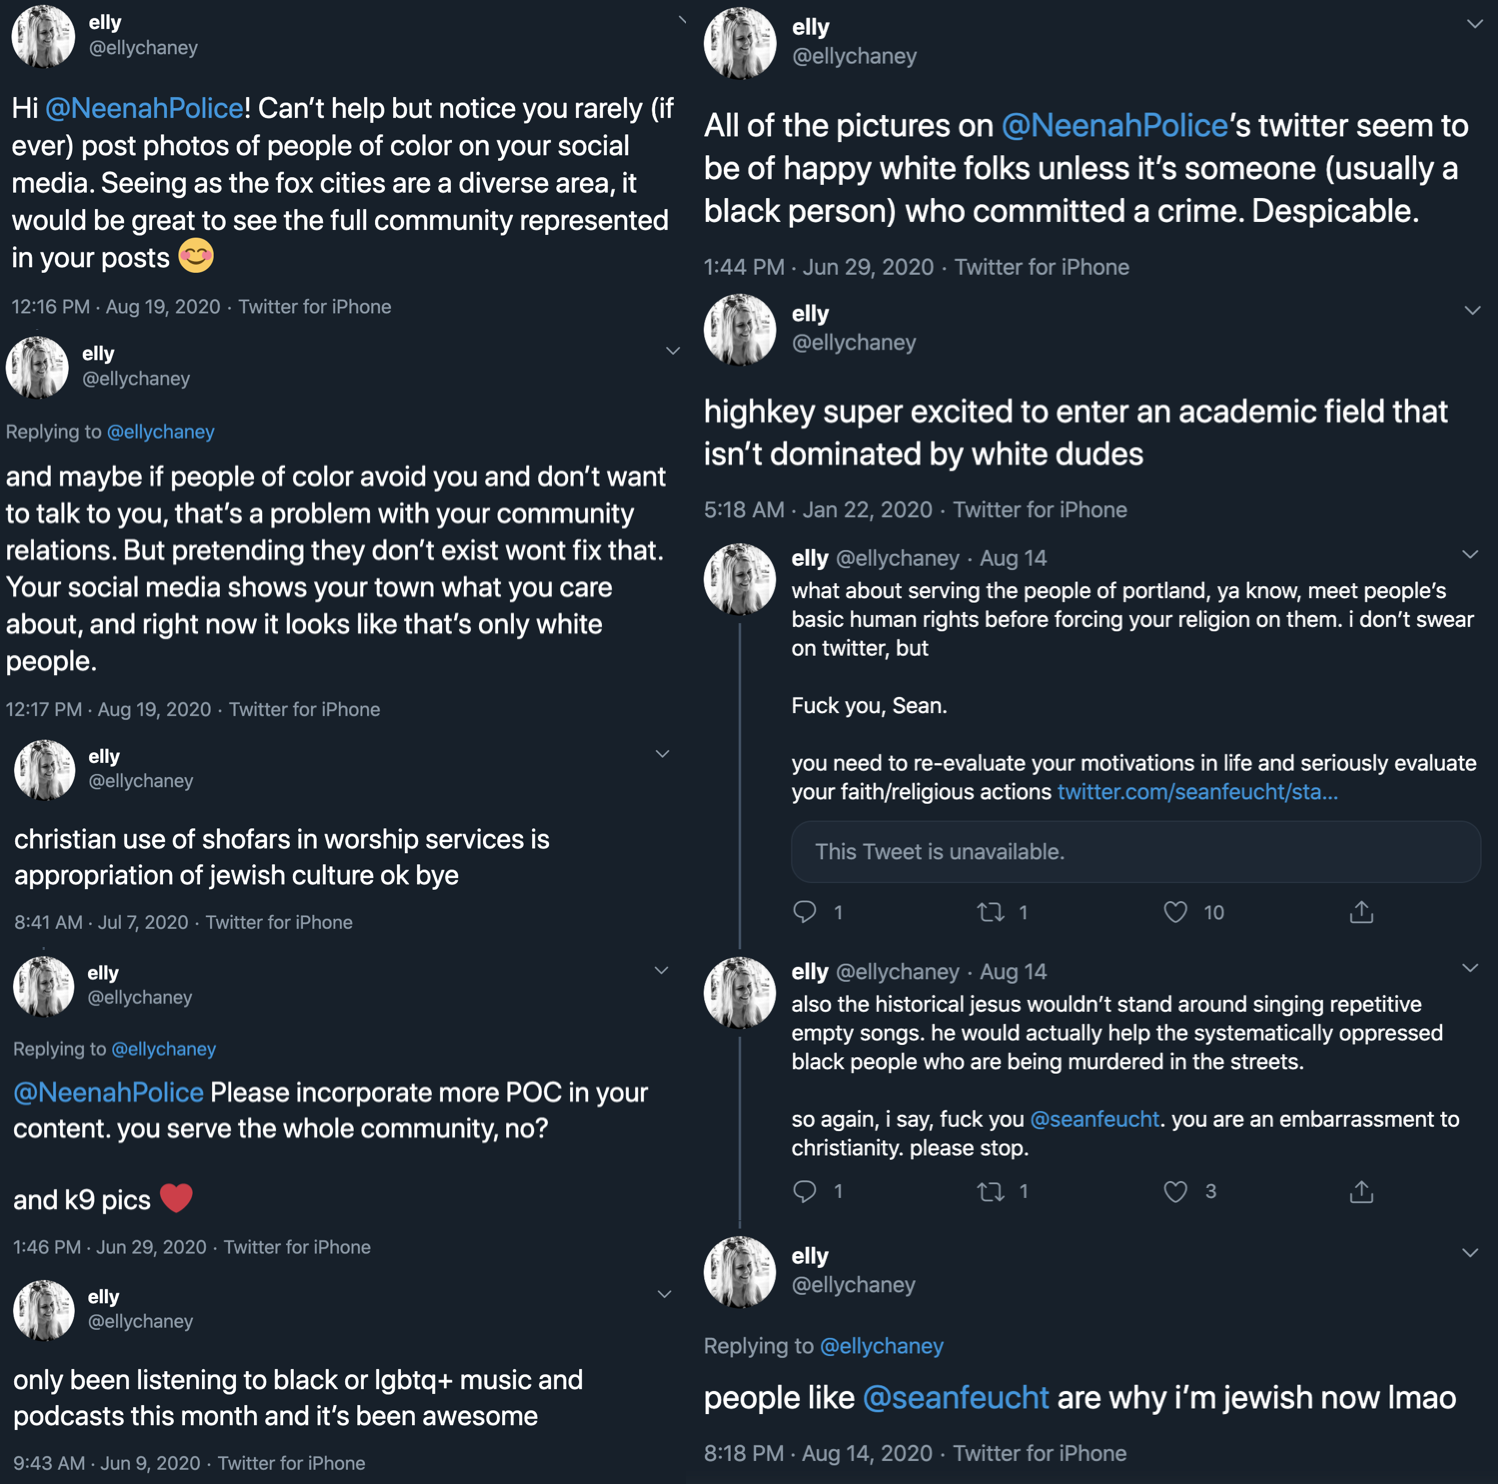
Task: Open 'Replying to @ellychaney' link above POC tweet
Action: click(x=164, y=1049)
